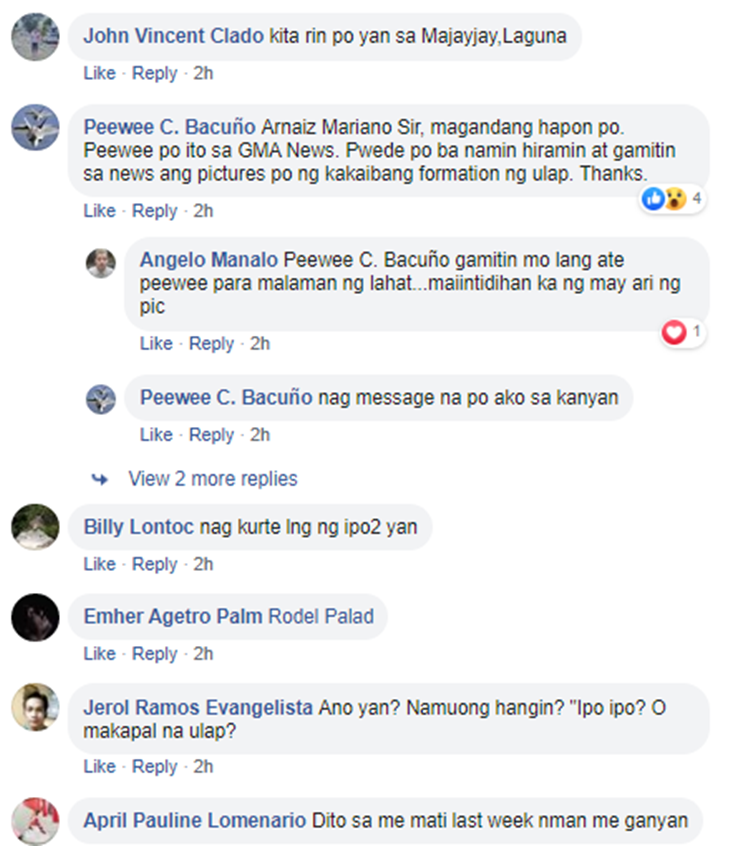Click Billy Lontoc's profile photo
Viewport: 750px width, 846px height.
coord(35,527)
